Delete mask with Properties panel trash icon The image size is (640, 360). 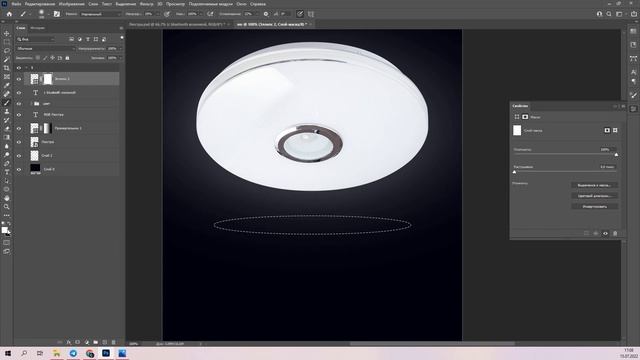point(615,233)
